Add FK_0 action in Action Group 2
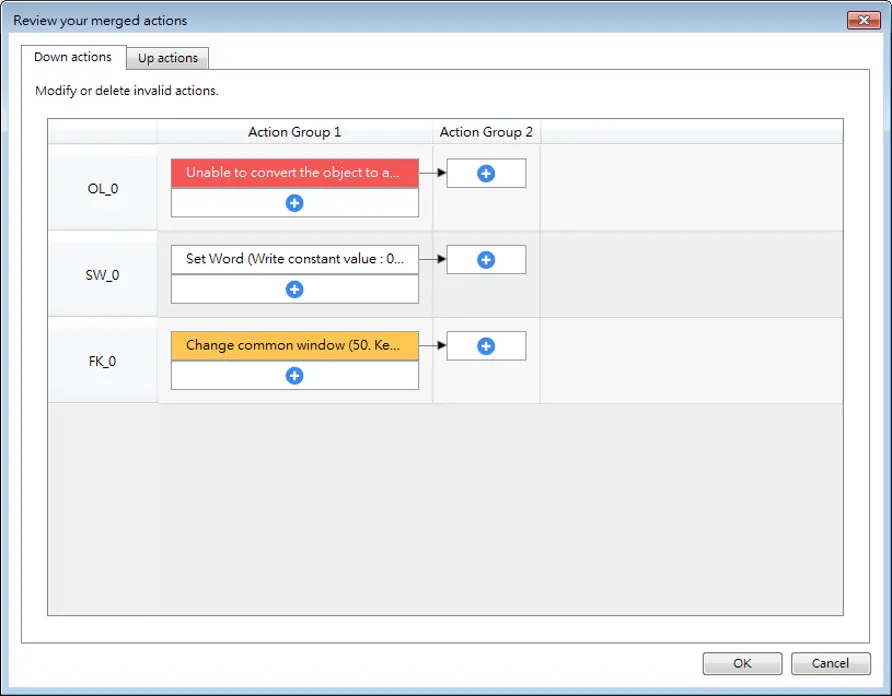The image size is (892, 696). 486,346
